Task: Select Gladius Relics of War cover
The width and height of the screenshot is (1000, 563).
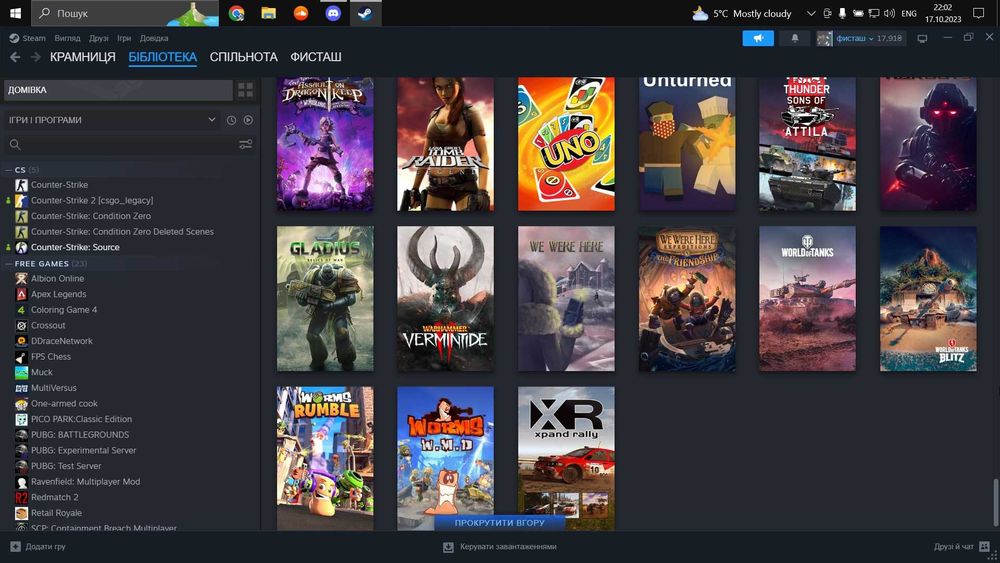Action: click(325, 298)
